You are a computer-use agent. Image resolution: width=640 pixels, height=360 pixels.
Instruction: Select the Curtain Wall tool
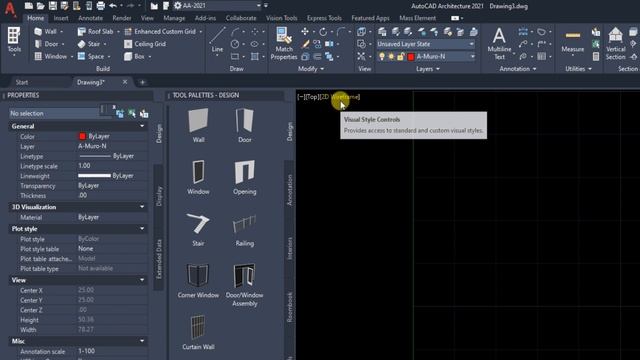198,332
